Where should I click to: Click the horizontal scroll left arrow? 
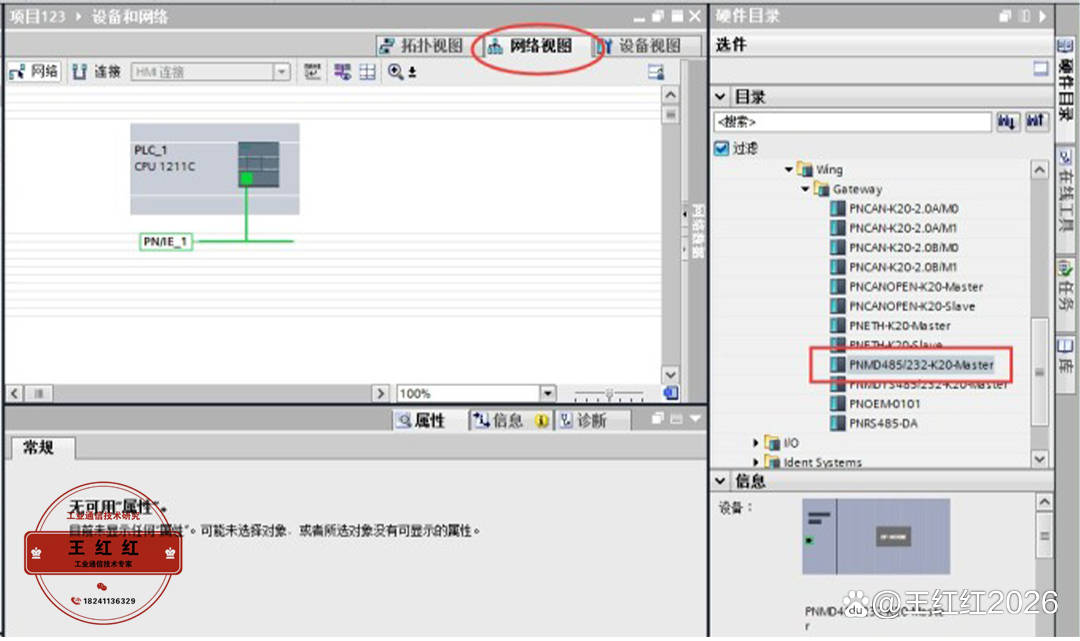(x=14, y=393)
